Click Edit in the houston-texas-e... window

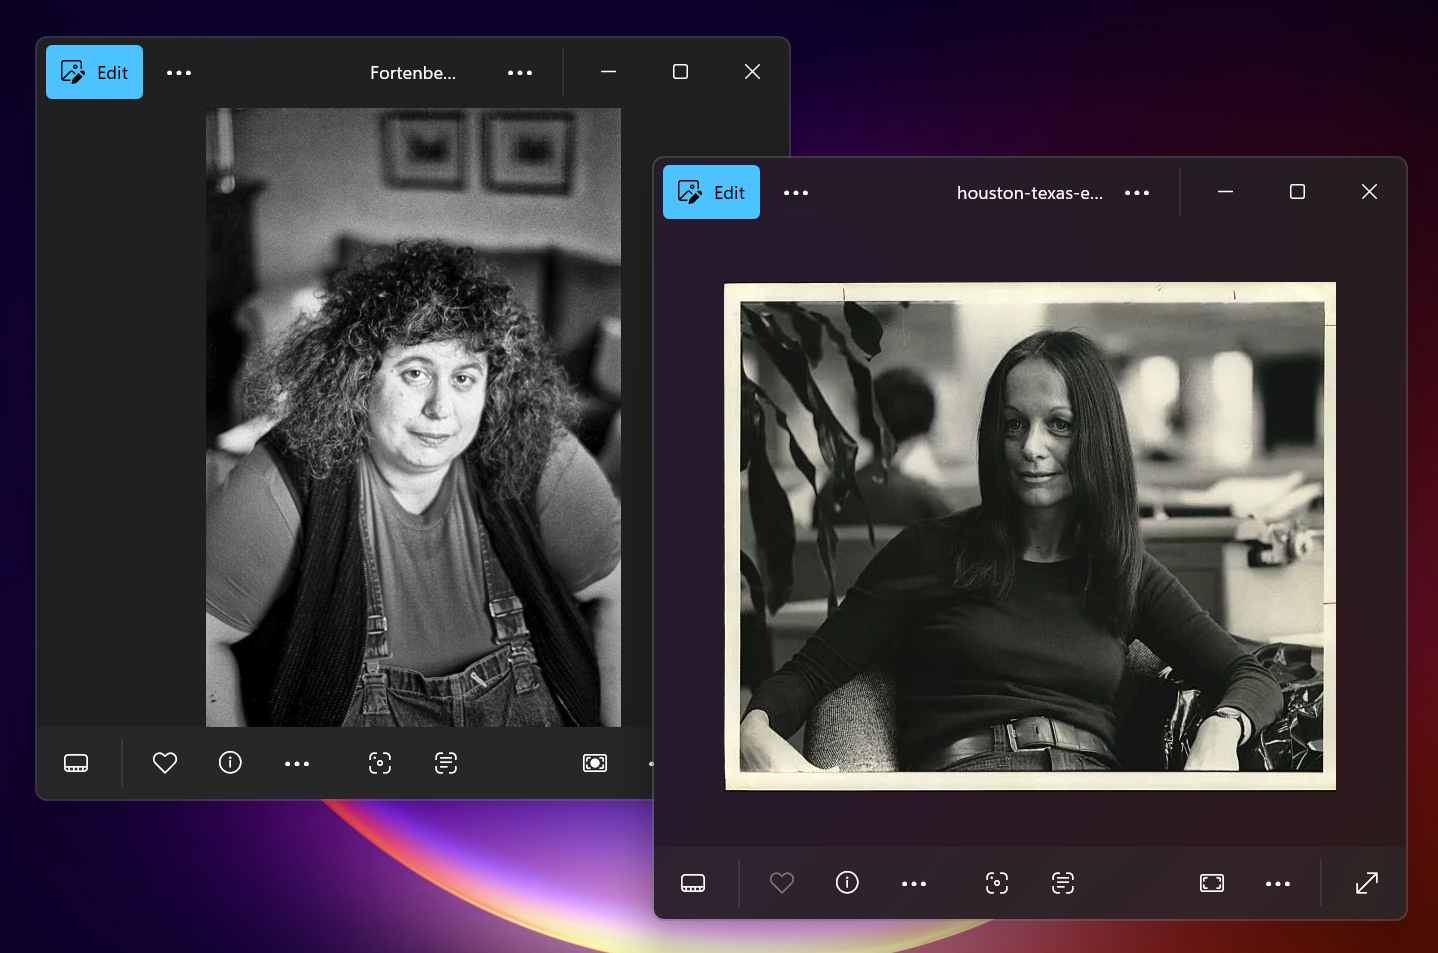711,192
